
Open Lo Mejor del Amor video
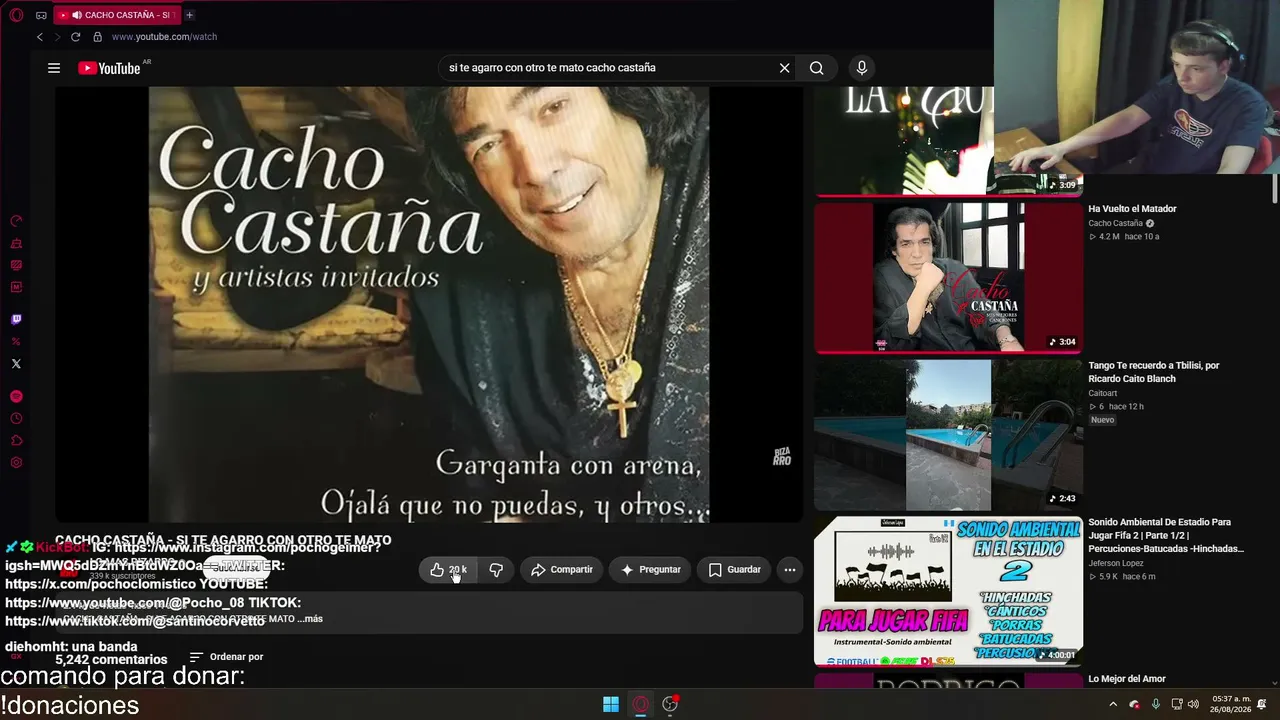click(1127, 679)
